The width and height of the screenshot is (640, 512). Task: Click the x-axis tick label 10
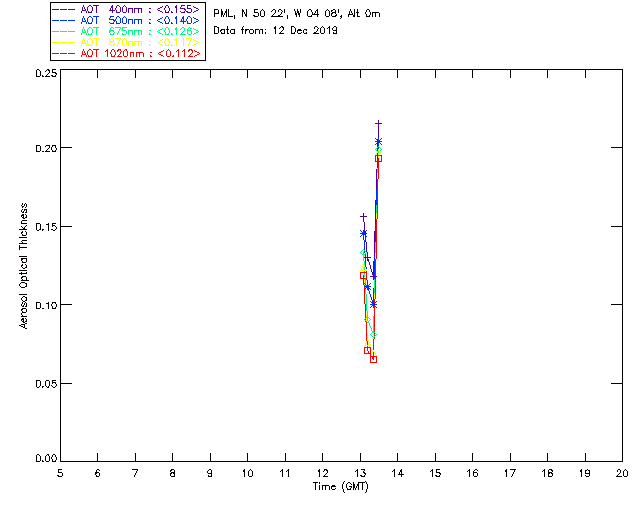(248, 473)
